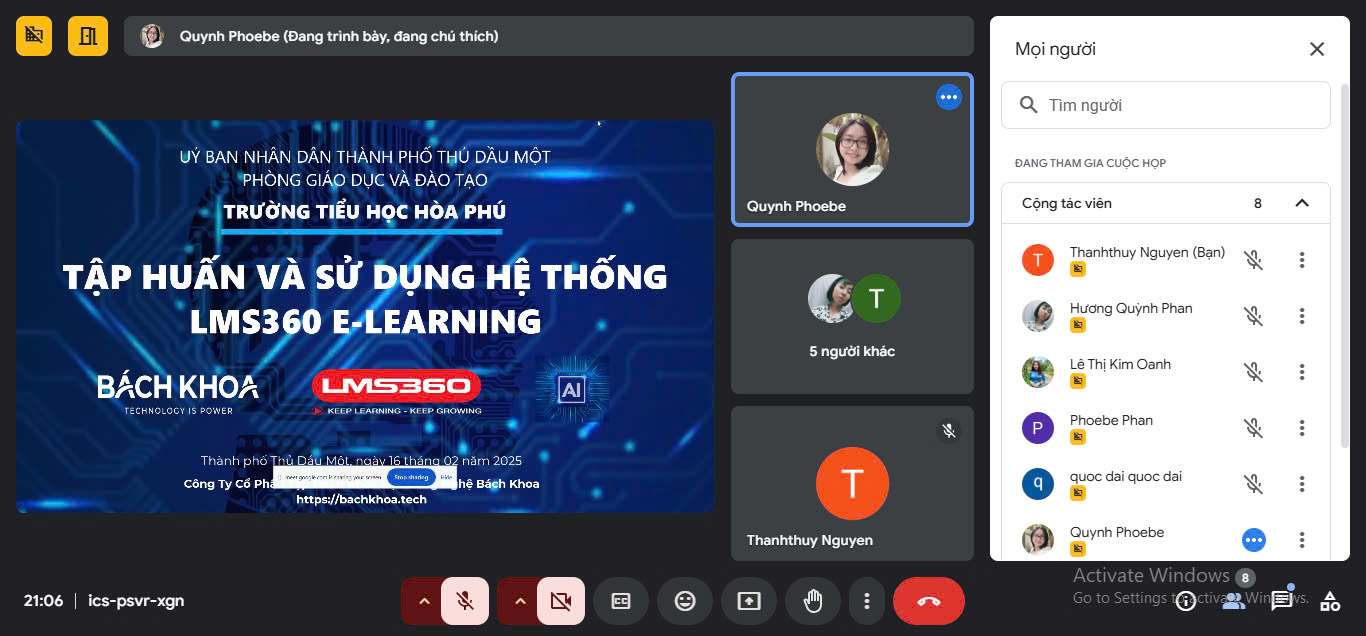Screen dimensions: 1366x636
Task: Close the Mọi người panel
Action: point(1317,49)
